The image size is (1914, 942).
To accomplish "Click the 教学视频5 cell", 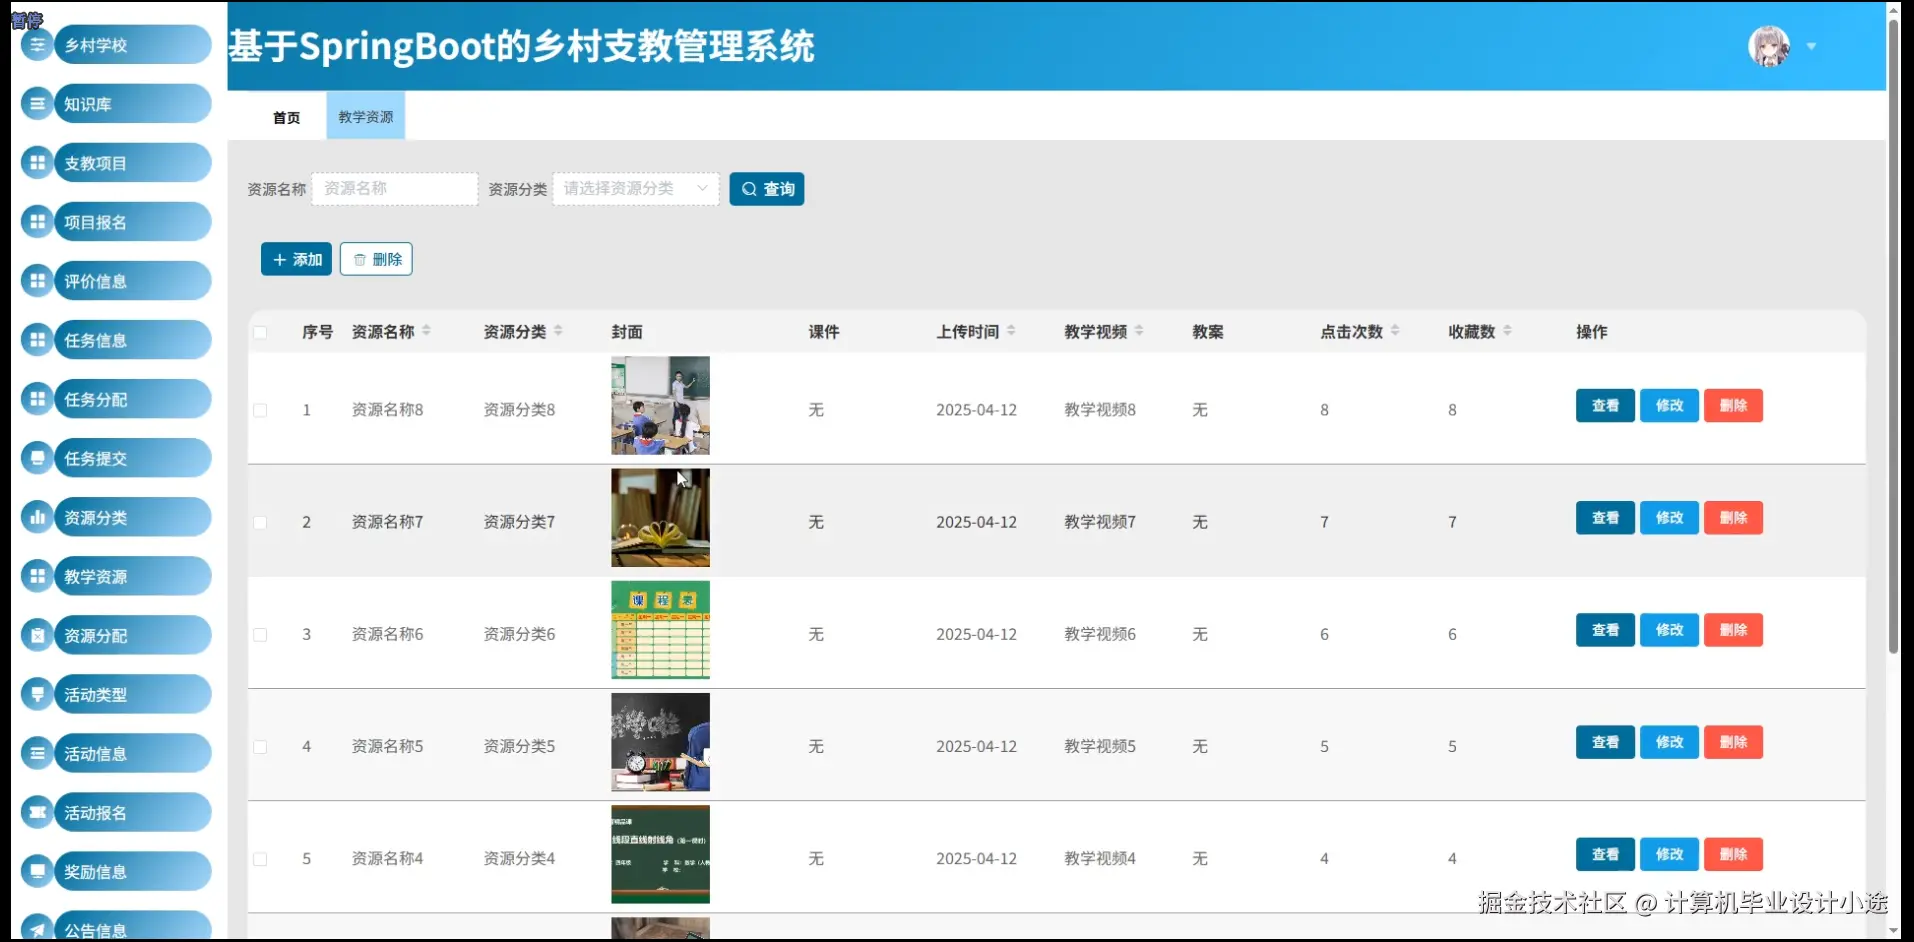I will (x=1100, y=746).
